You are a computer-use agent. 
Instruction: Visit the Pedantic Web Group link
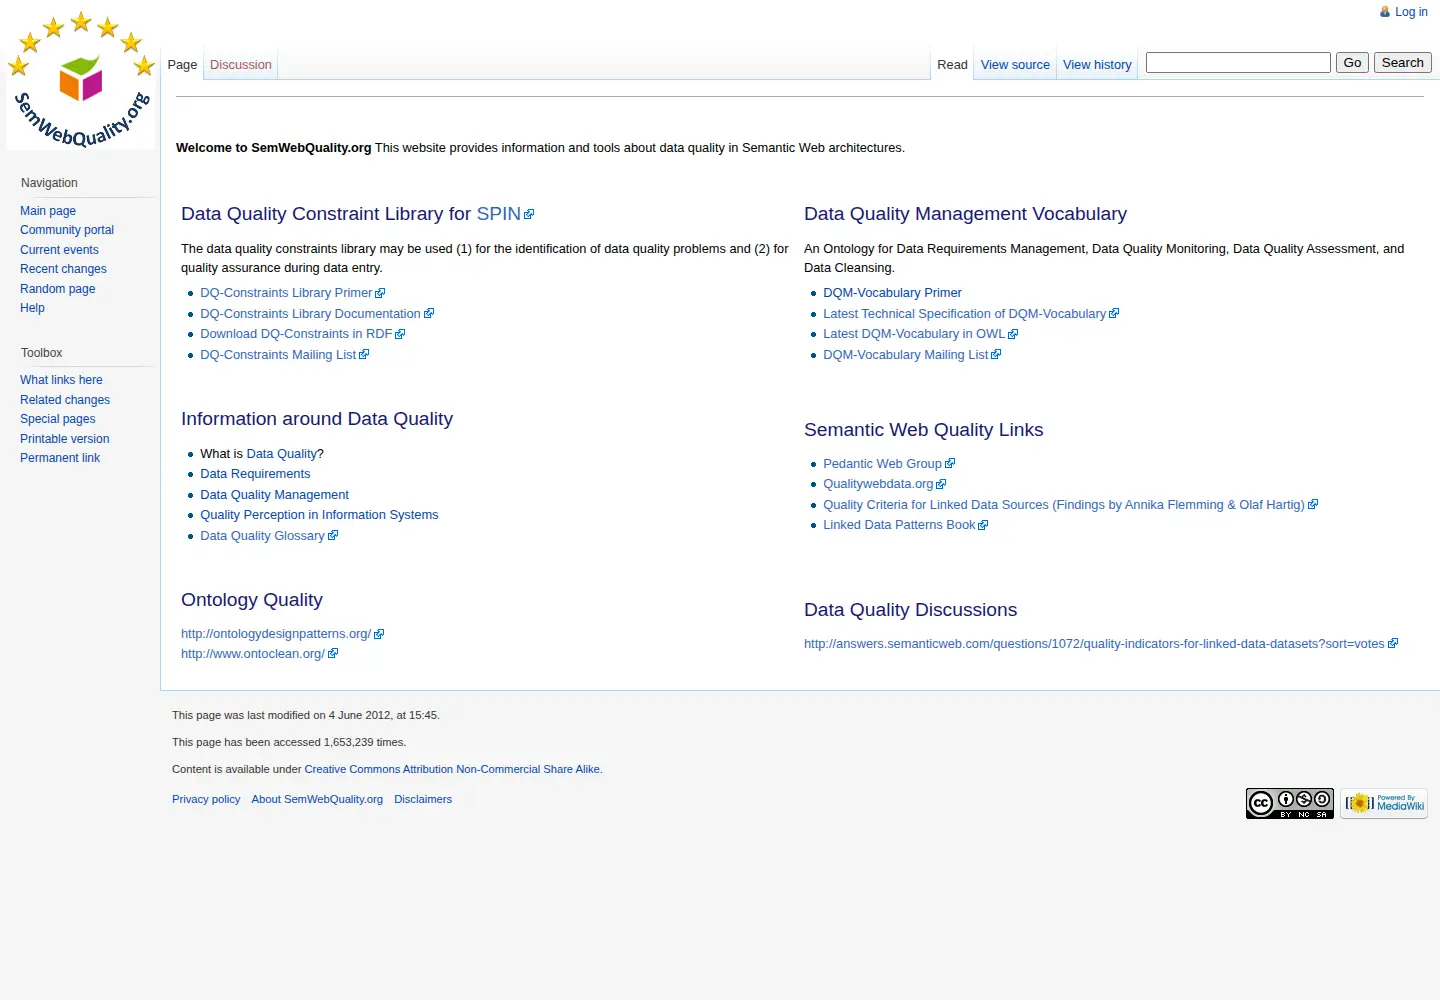tap(889, 464)
